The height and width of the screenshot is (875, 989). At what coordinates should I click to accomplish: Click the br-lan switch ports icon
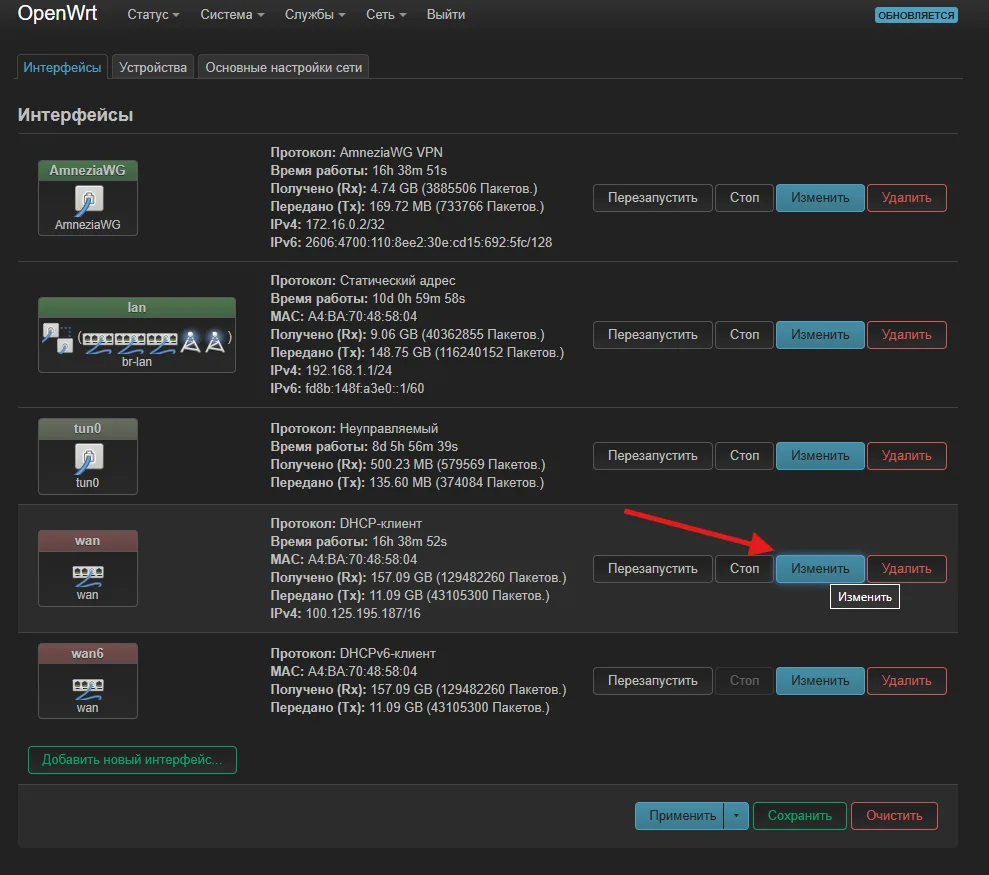pyautogui.click(x=129, y=341)
